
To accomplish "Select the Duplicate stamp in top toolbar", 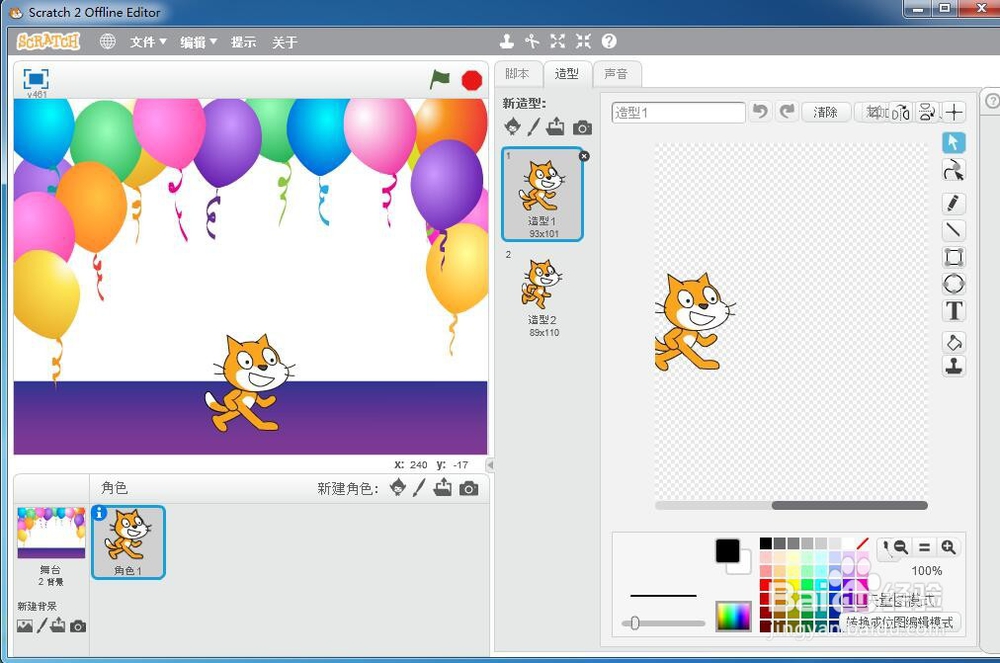I will click(x=507, y=41).
